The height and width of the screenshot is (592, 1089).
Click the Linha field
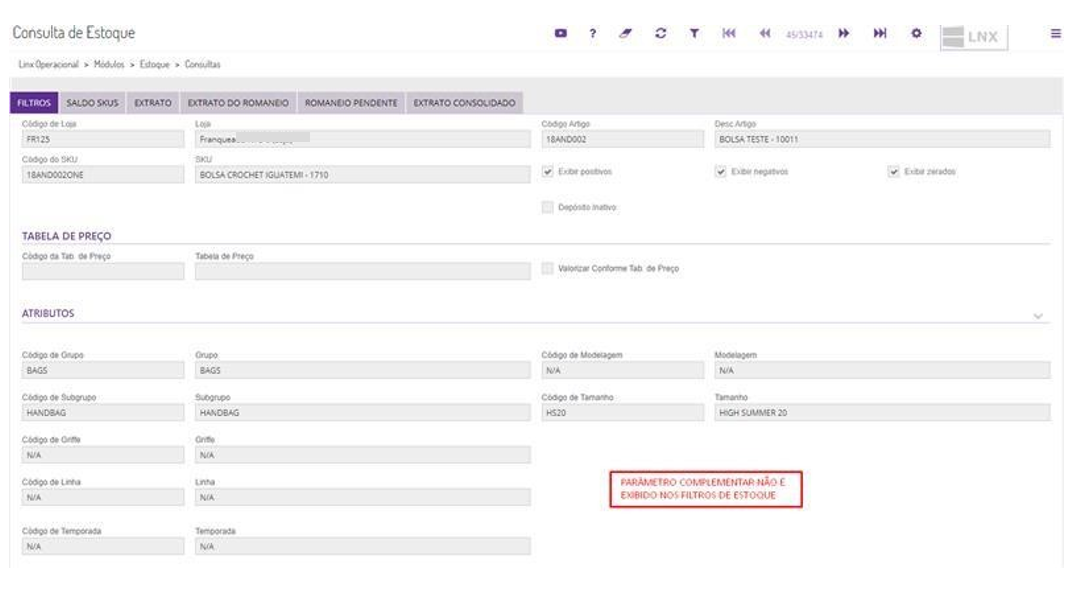point(363,498)
